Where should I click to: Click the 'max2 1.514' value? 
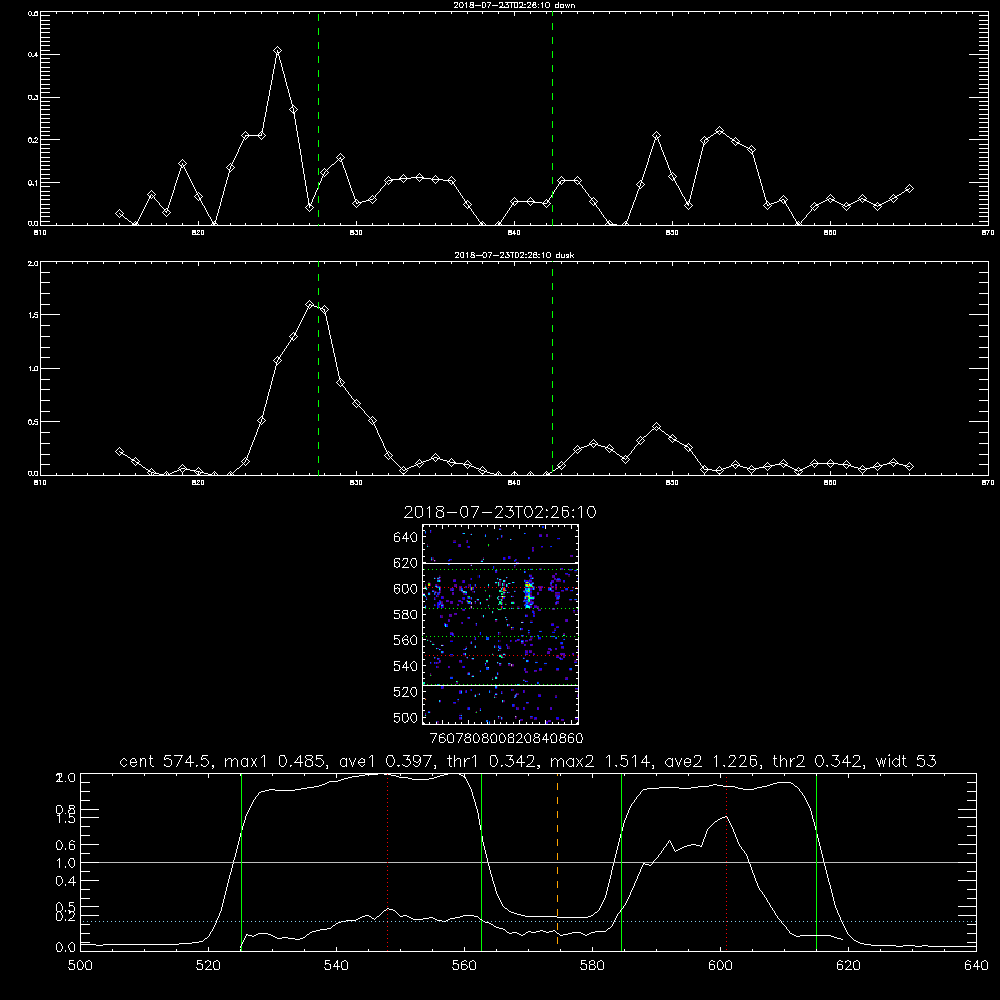[599, 761]
